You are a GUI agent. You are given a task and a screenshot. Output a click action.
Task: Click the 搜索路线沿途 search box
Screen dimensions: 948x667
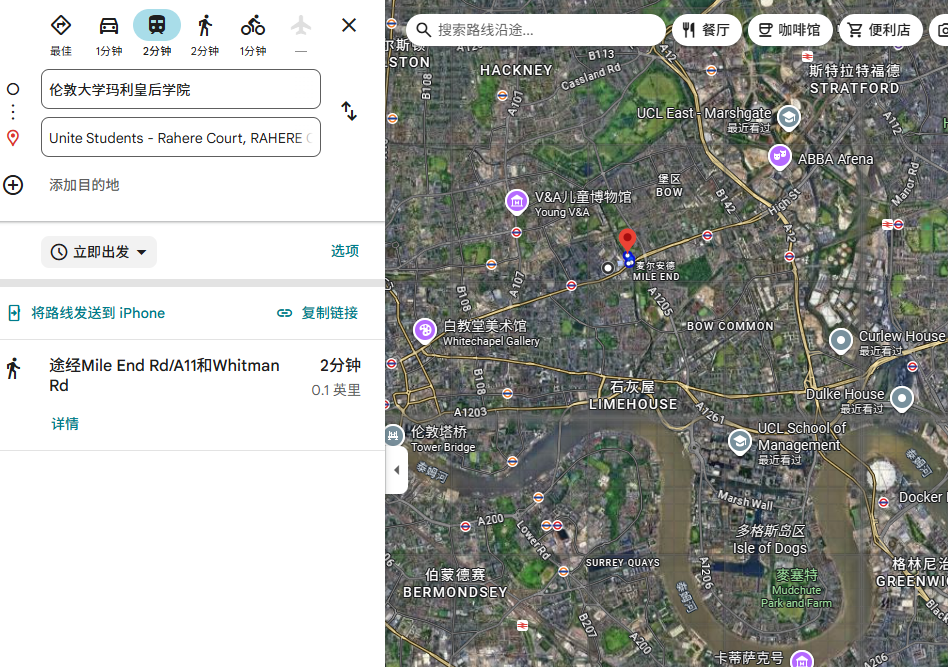coord(535,30)
